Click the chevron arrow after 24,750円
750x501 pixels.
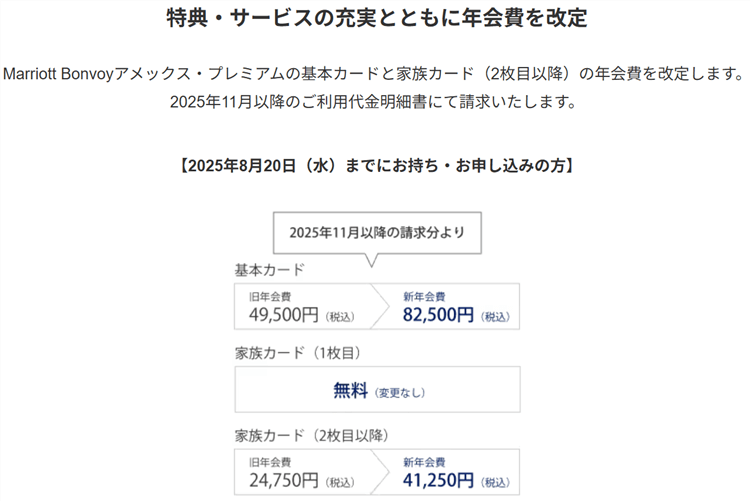378,472
